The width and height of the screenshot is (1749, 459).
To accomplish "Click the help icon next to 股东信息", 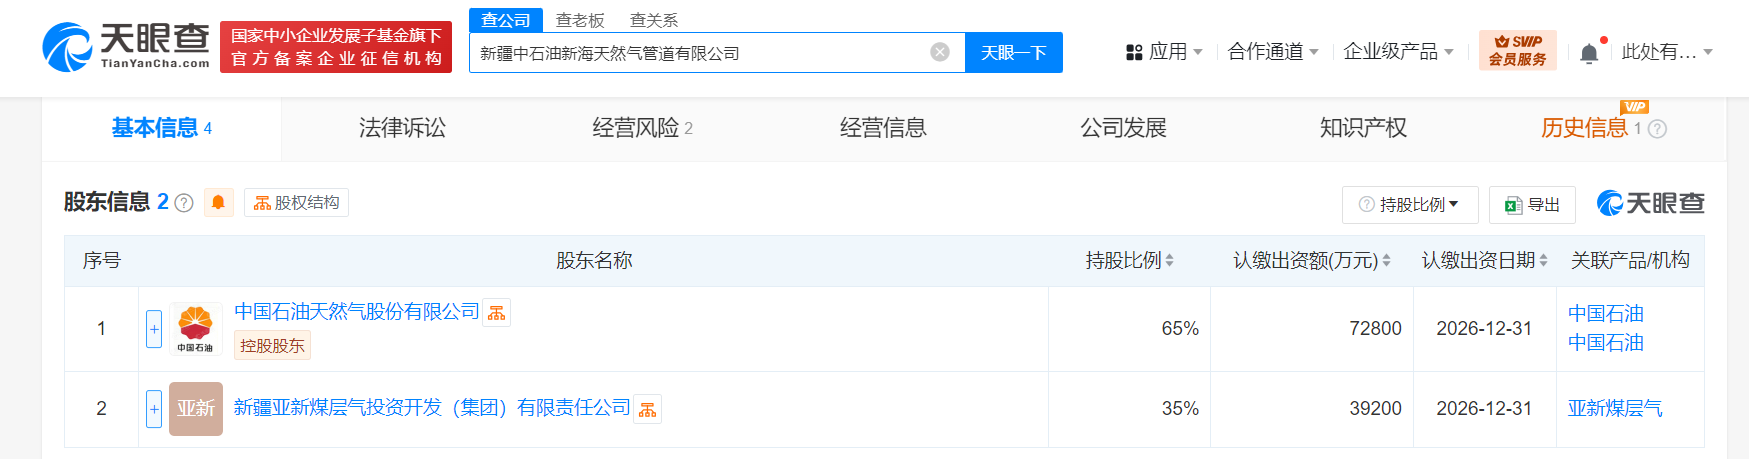I will point(184,203).
